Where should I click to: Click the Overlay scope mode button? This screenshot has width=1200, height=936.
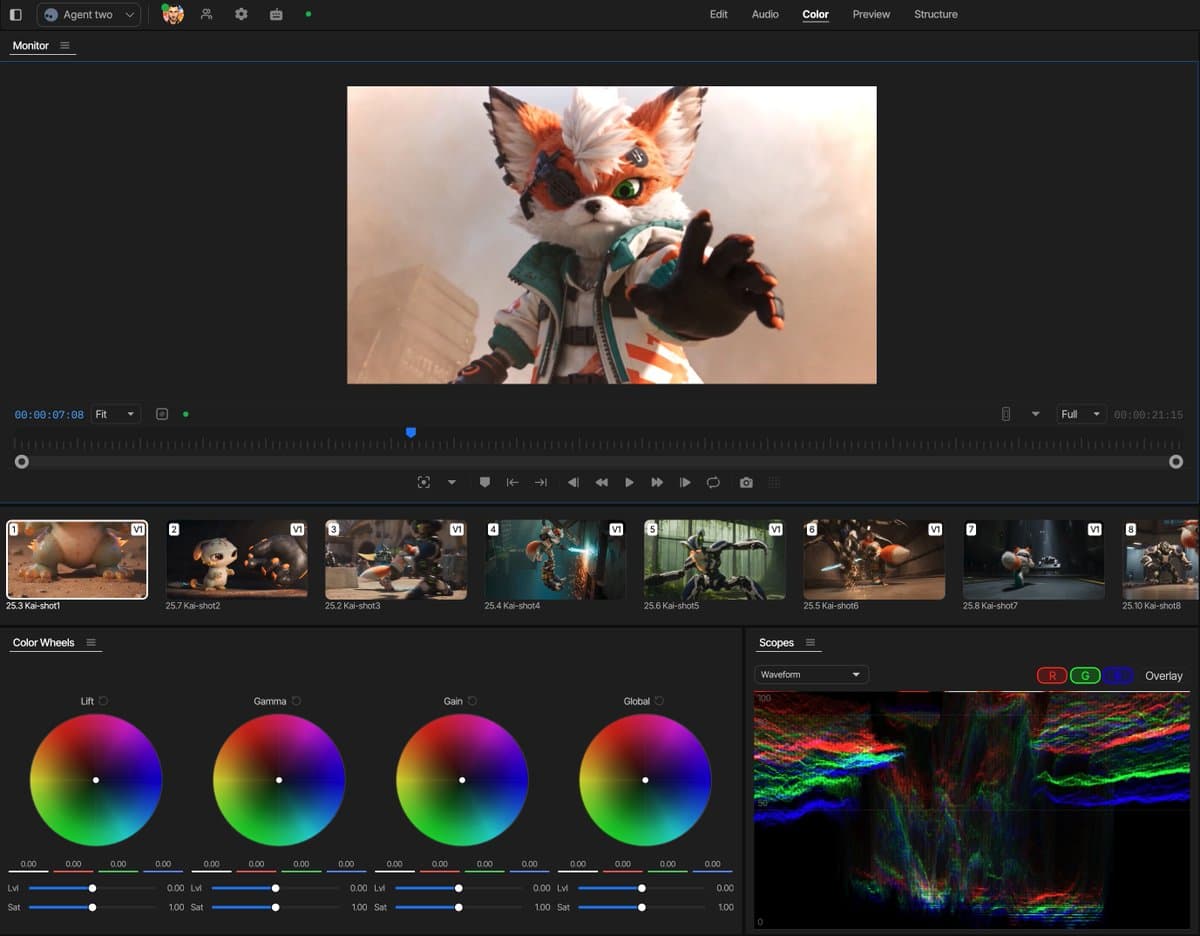1163,676
